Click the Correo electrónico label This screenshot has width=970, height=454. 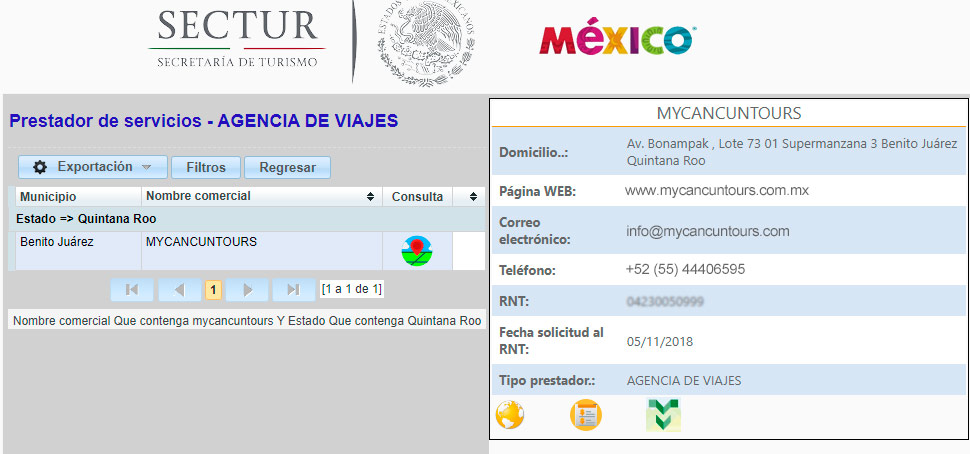coord(534,231)
